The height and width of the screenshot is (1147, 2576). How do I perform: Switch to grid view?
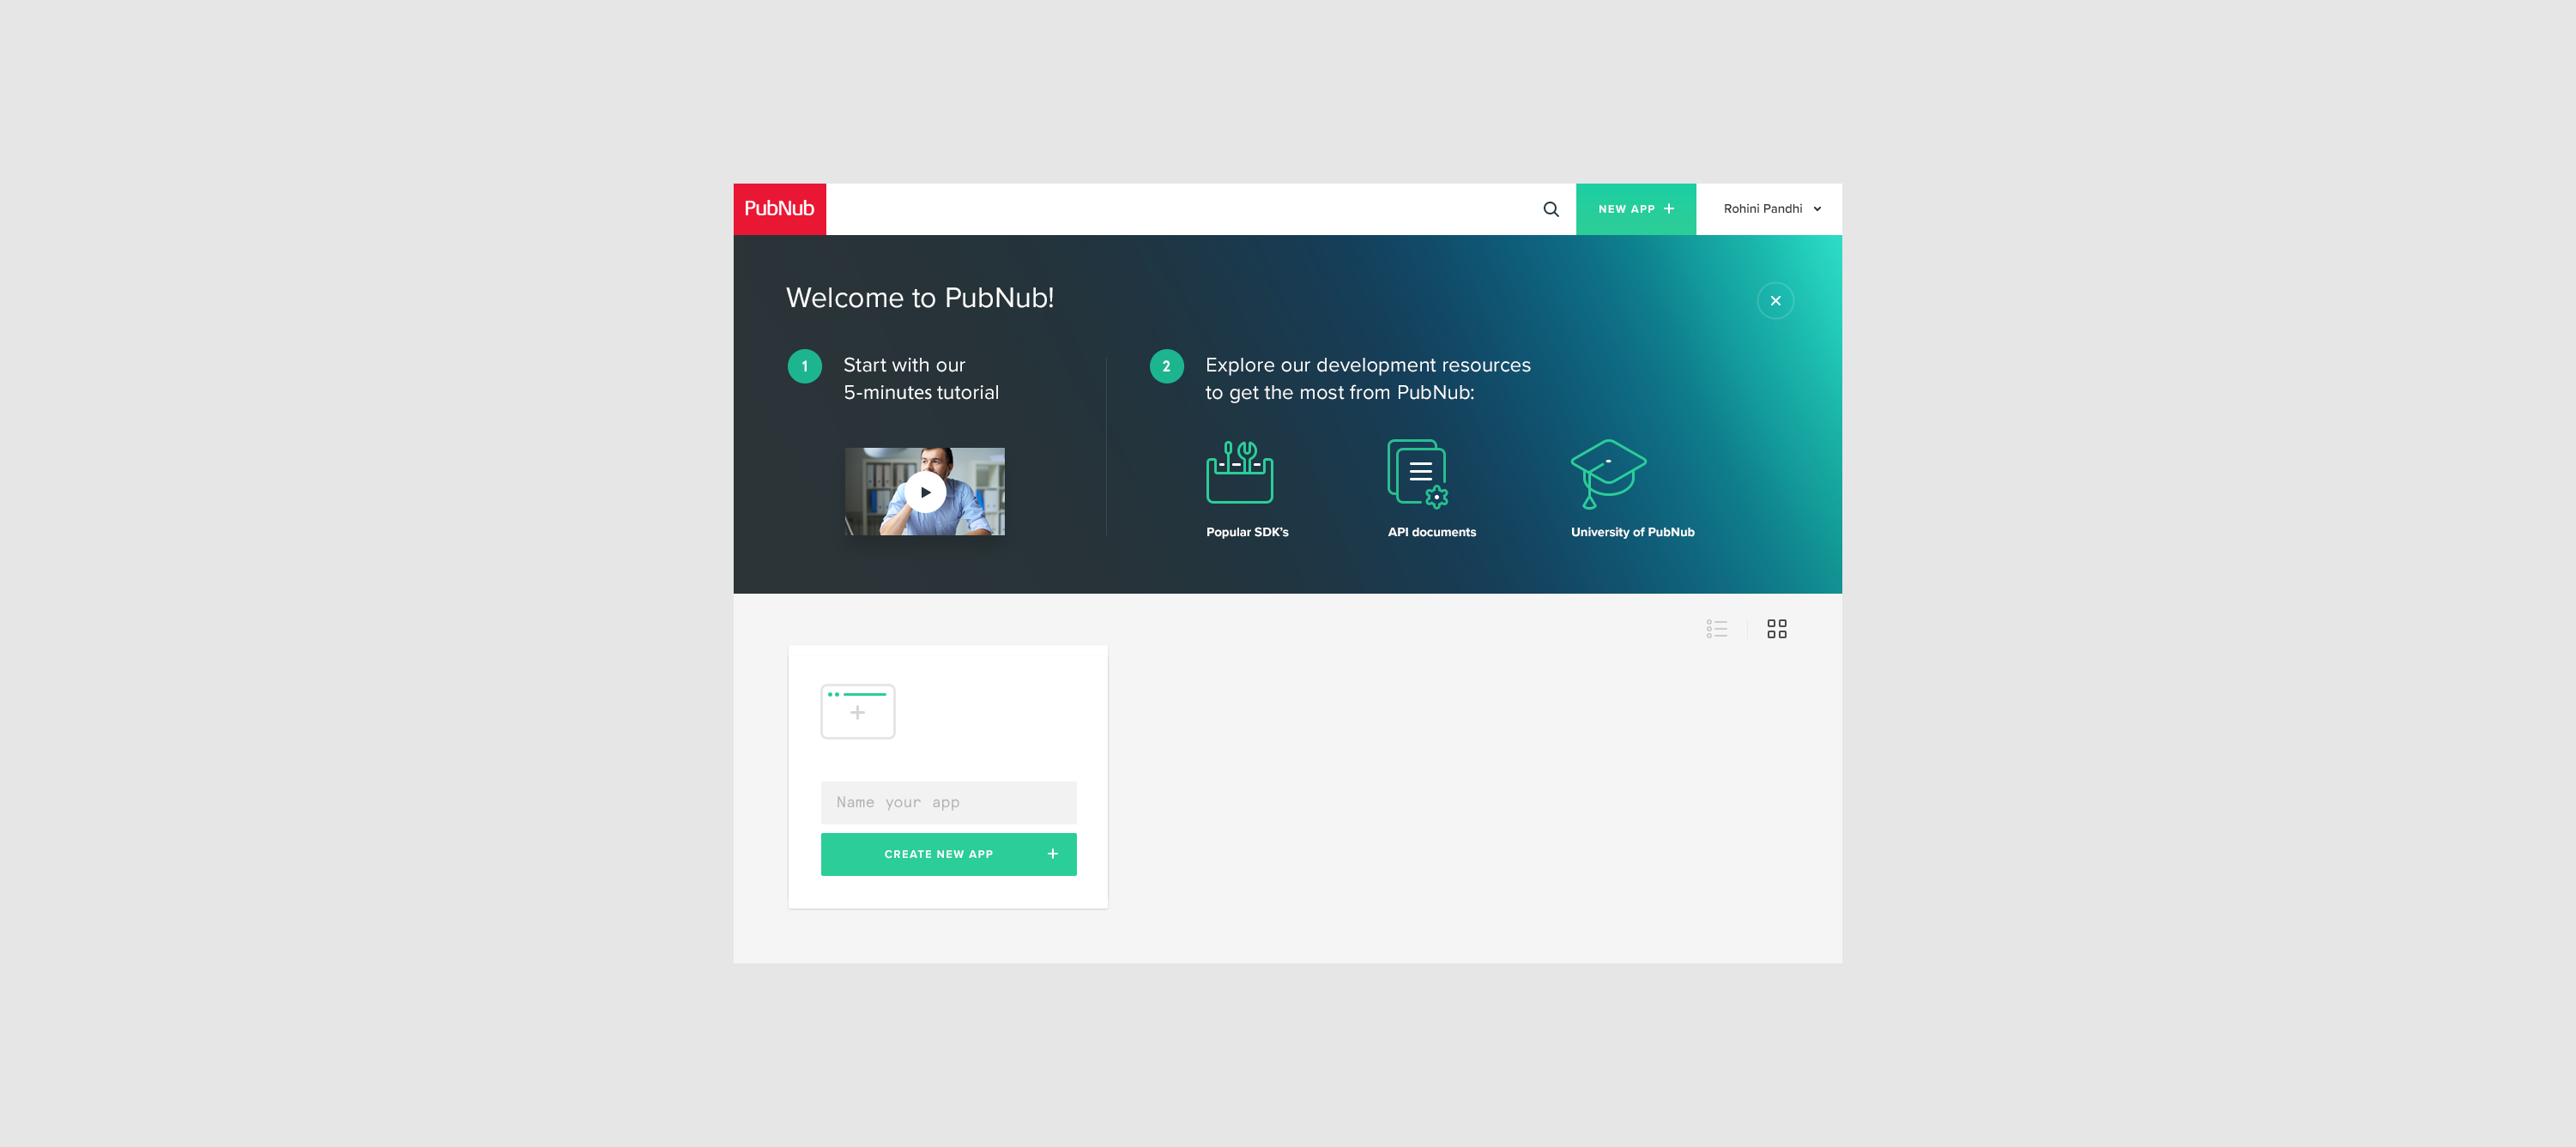[1776, 629]
